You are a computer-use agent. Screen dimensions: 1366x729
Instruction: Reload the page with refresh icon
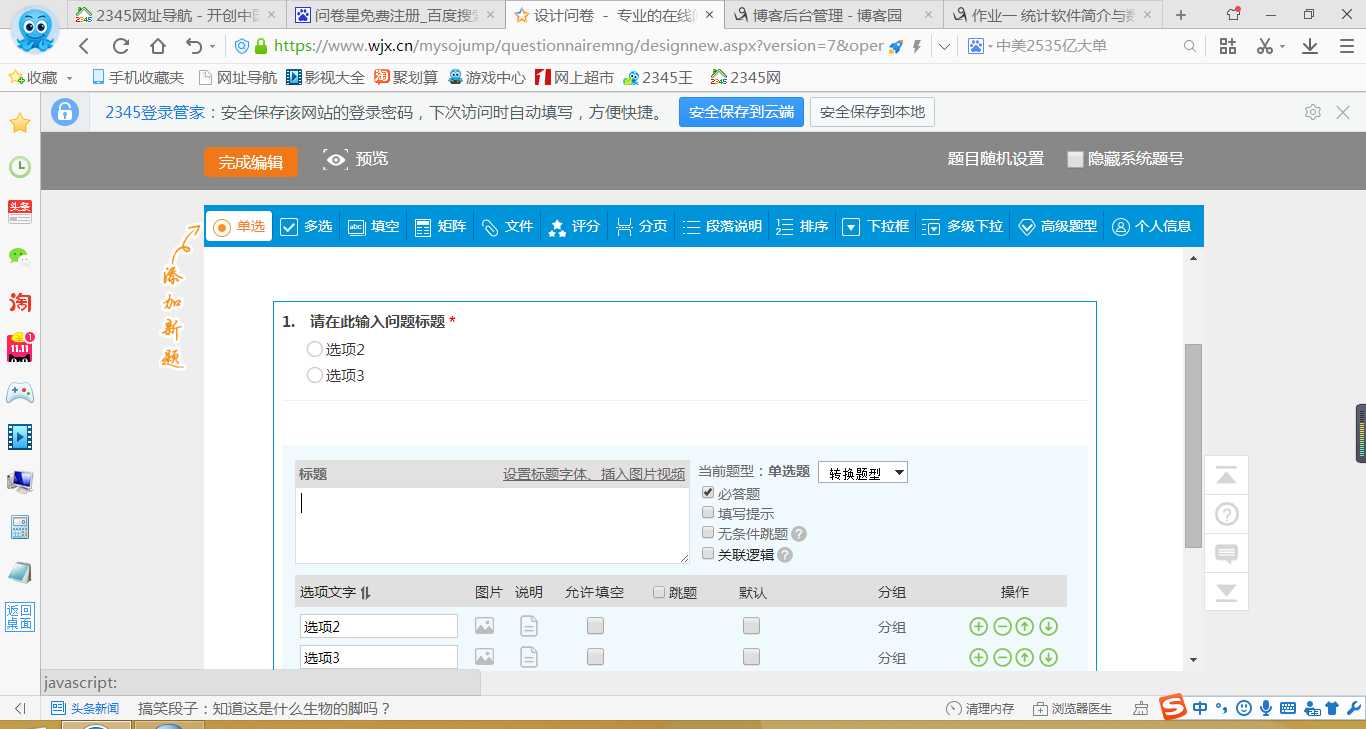click(121, 46)
